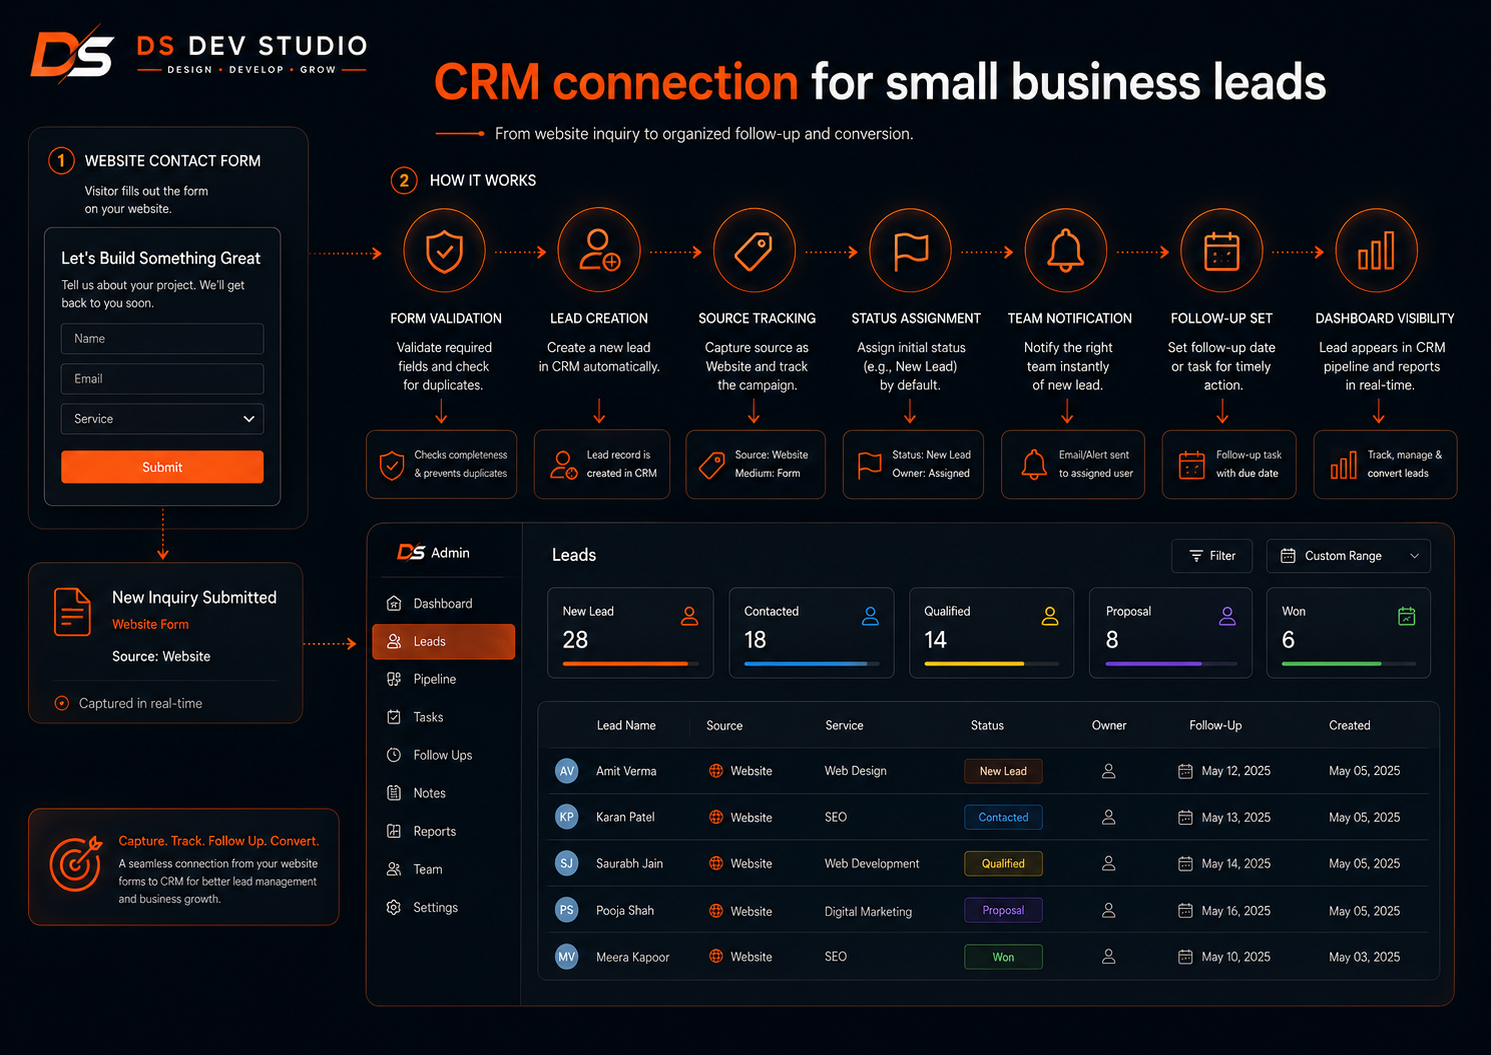1491x1055 pixels.
Task: Click the New Inquiry Submitted document icon
Action: 72,611
